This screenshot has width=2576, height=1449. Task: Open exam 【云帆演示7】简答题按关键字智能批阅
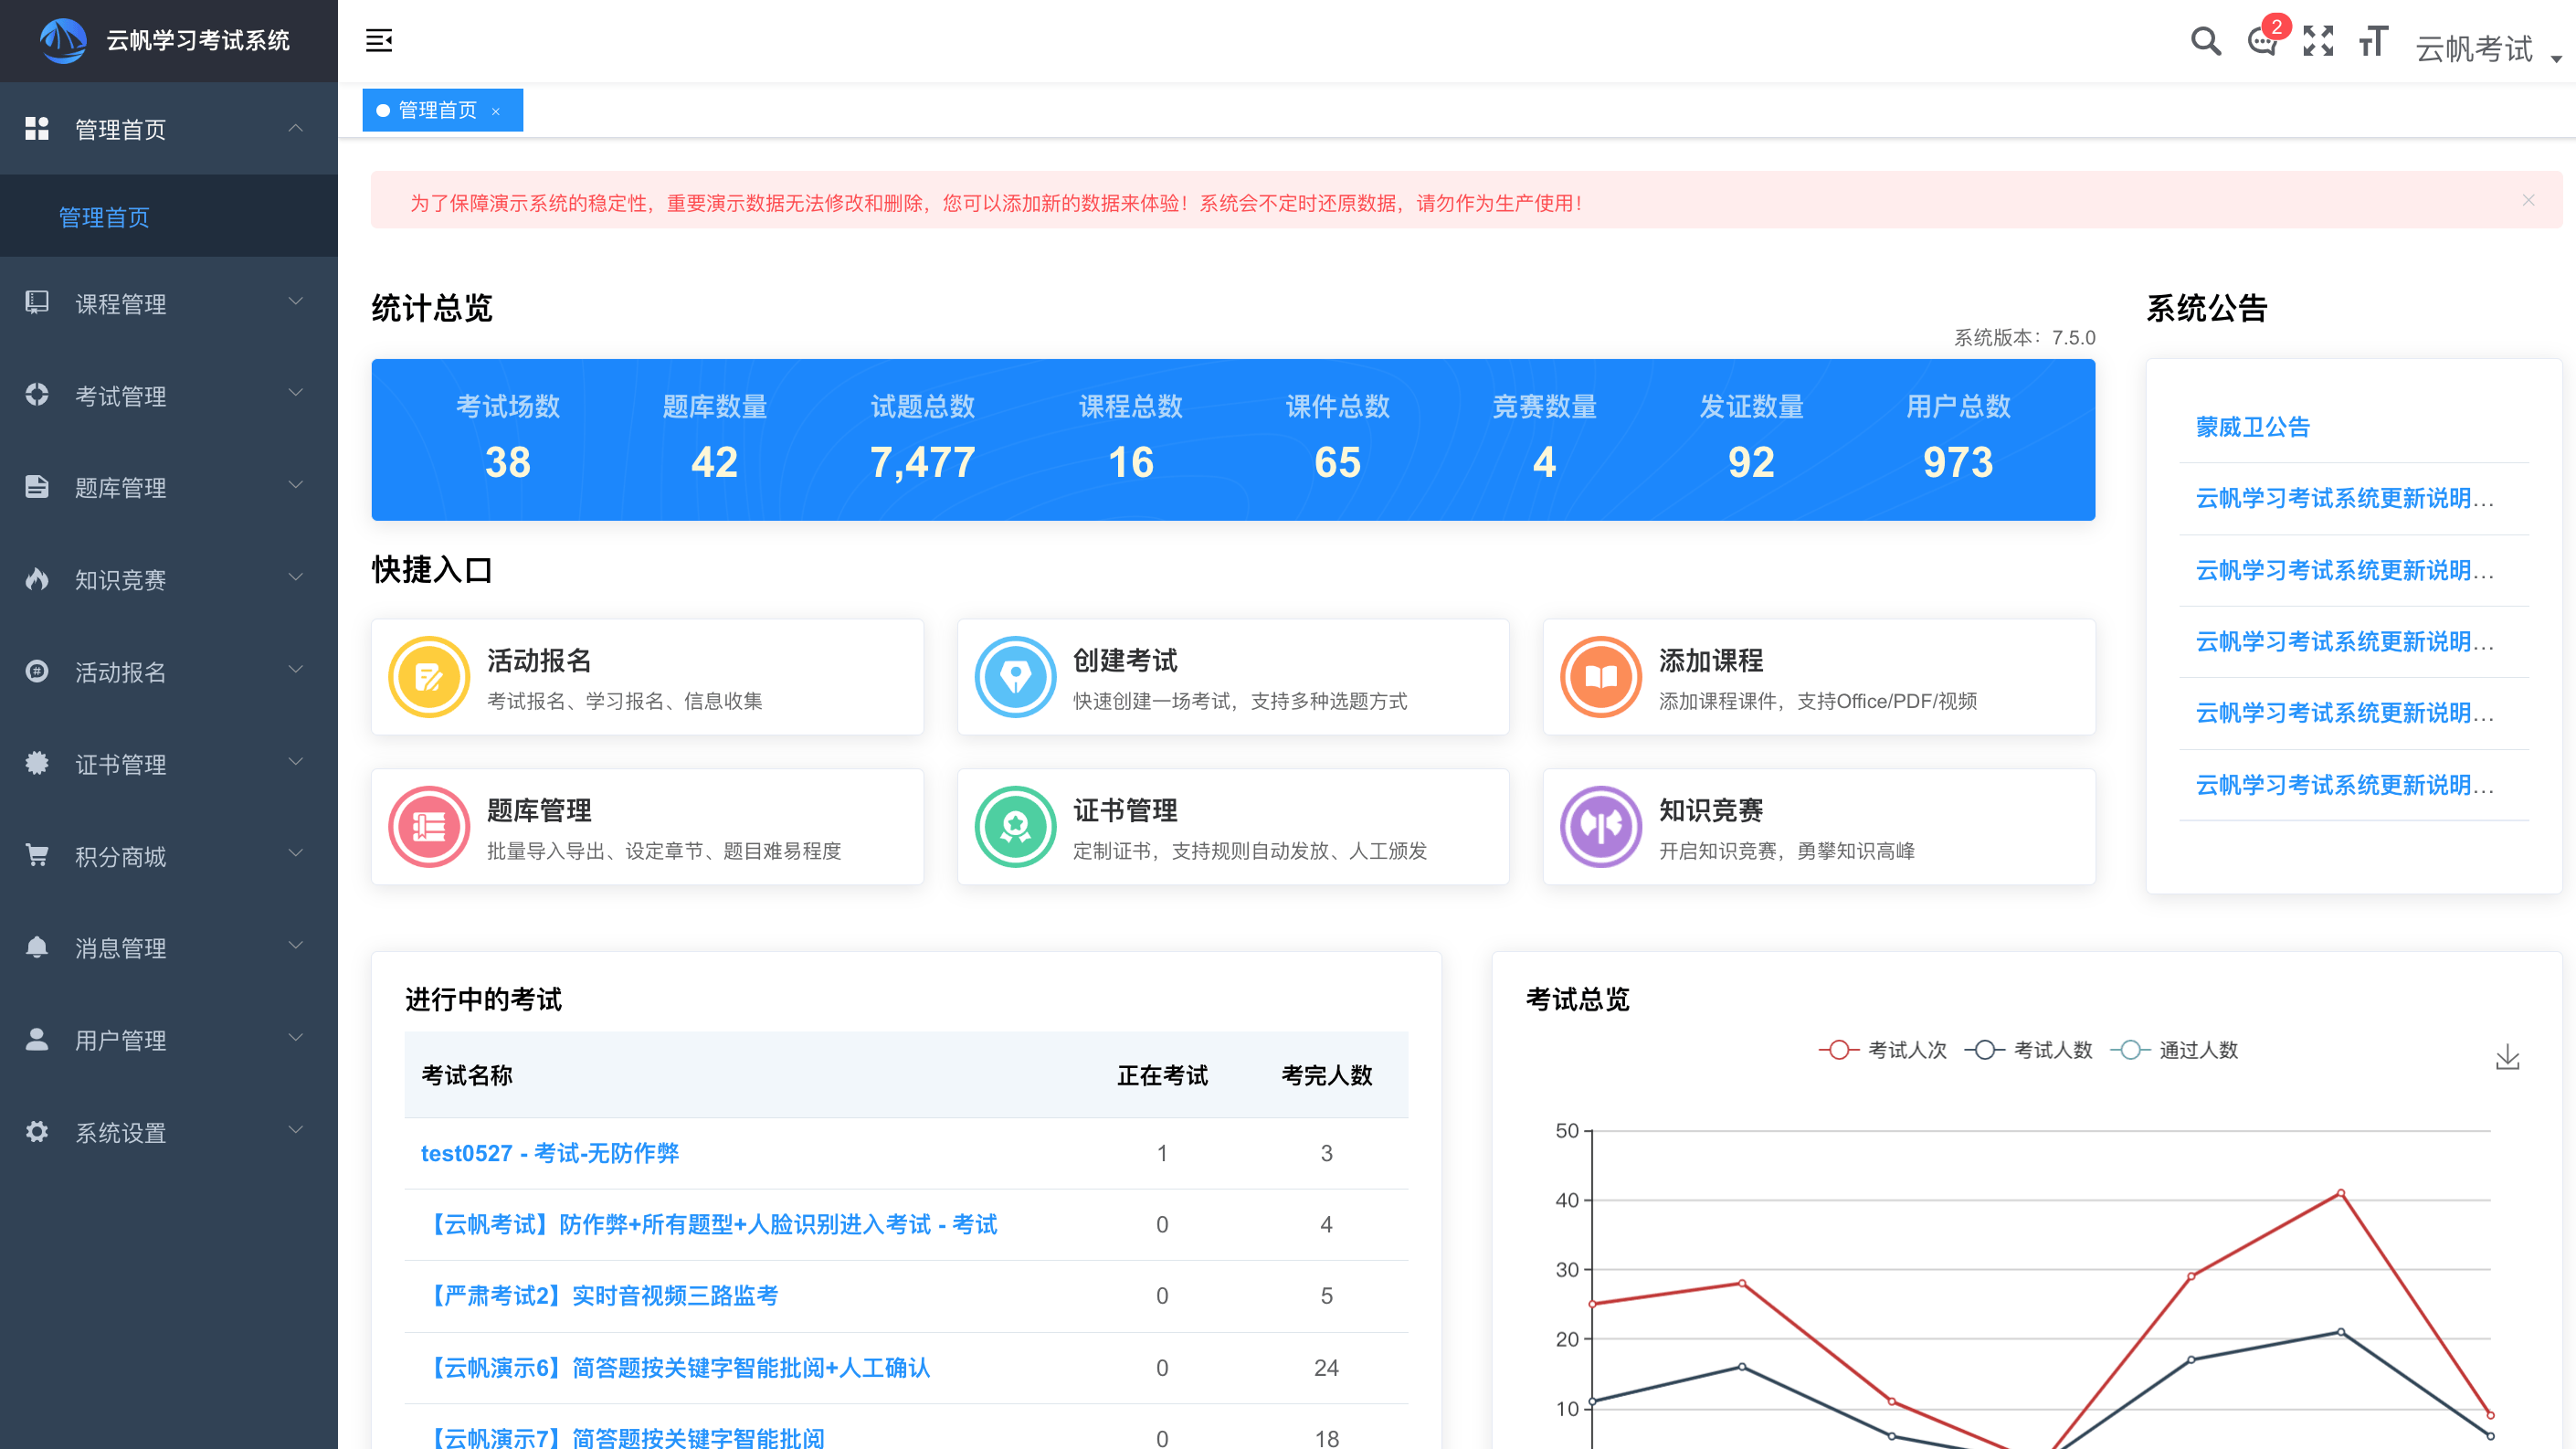pyautogui.click(x=623, y=1438)
